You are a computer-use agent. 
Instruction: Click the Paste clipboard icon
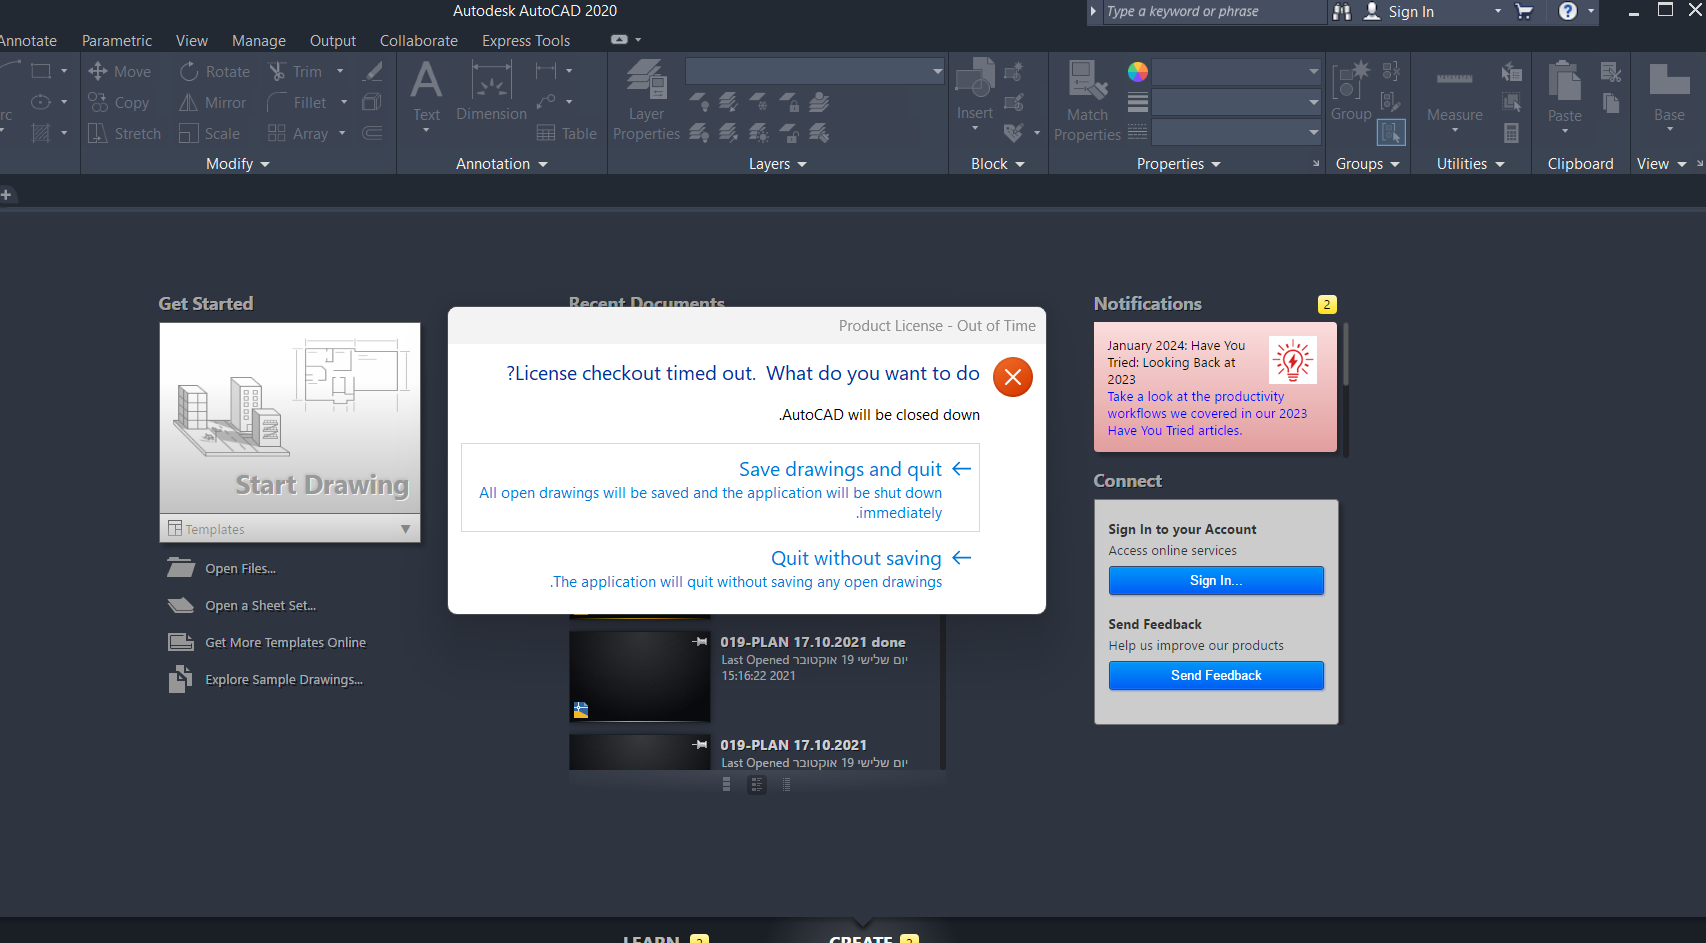[1564, 82]
